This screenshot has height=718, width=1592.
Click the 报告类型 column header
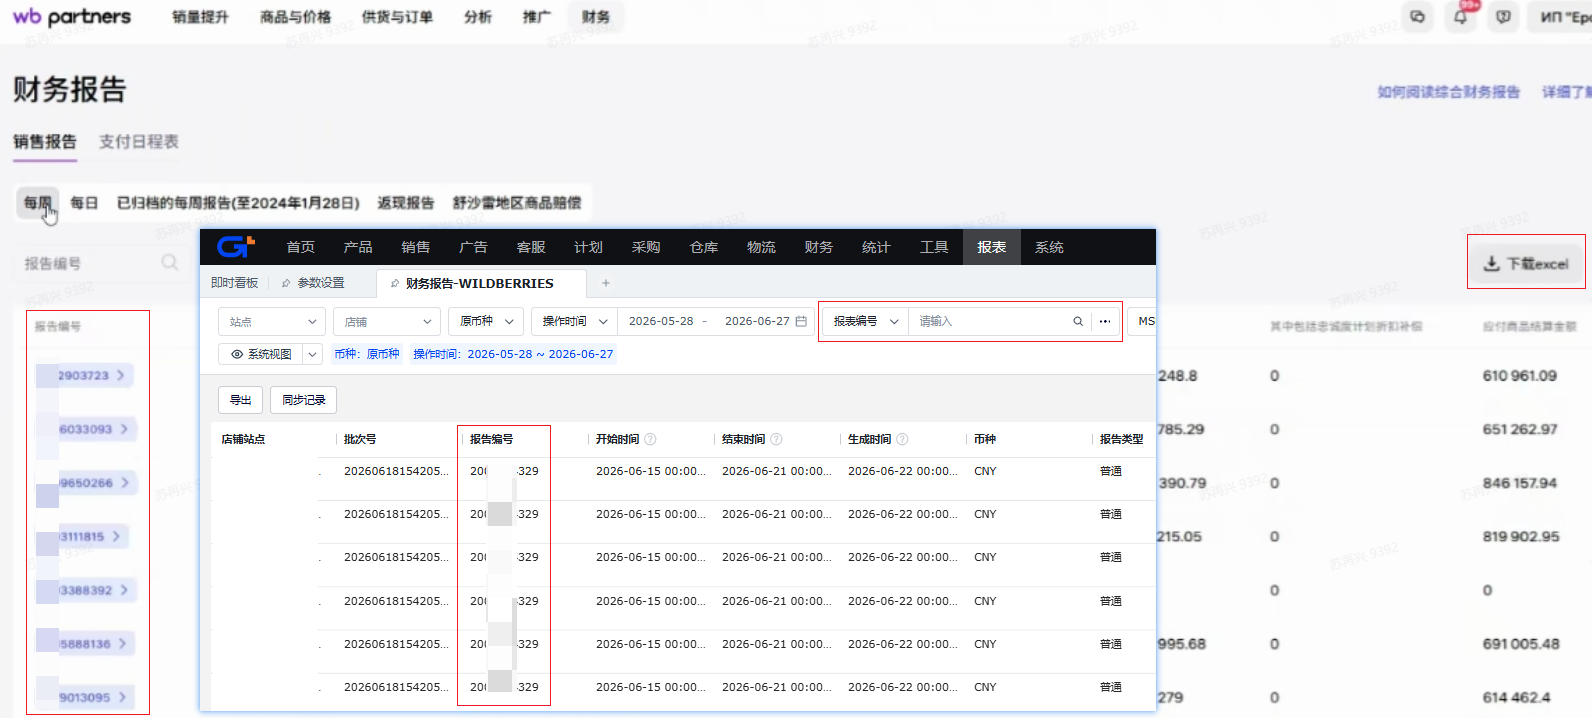point(1121,439)
